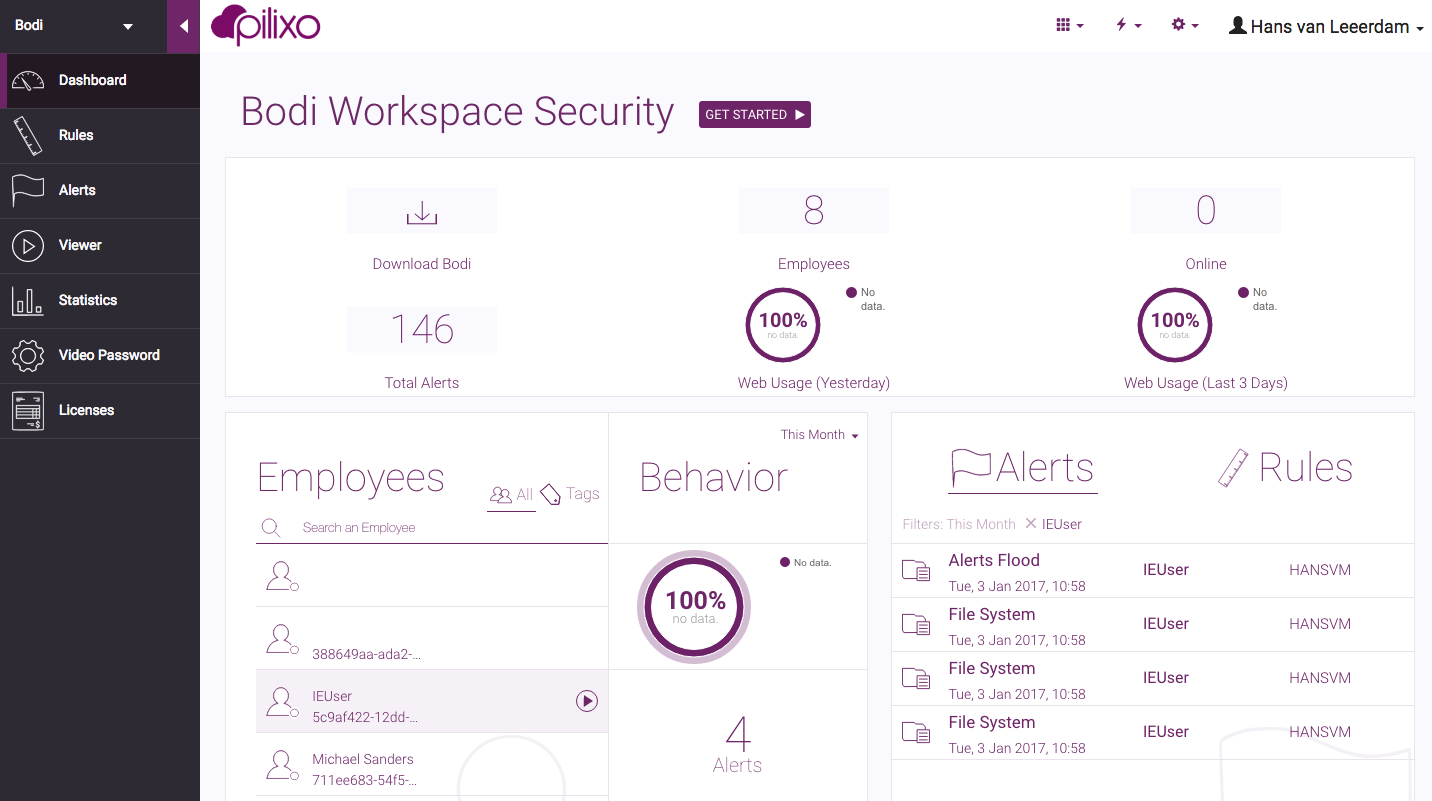
Task: Click the folder icon of first File System alert
Action: pyautogui.click(x=916, y=625)
